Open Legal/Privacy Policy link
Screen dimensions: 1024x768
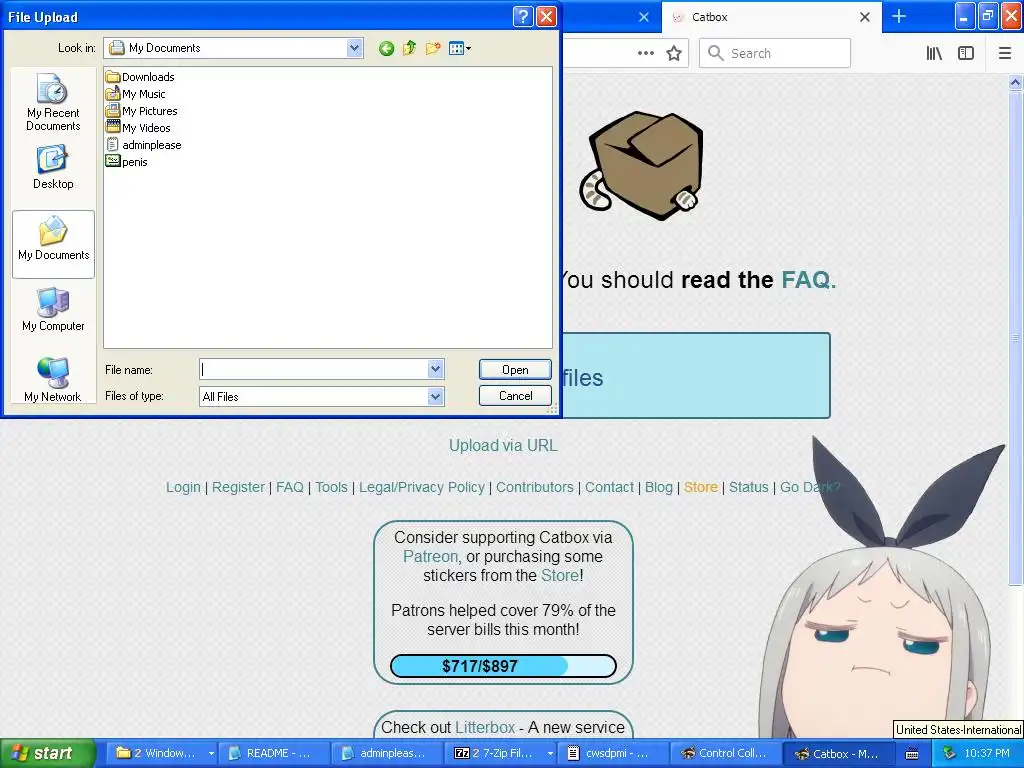422,487
